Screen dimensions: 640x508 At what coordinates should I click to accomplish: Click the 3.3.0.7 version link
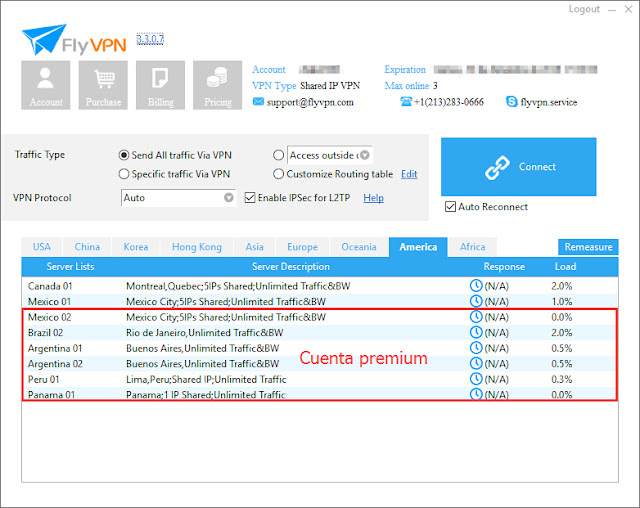(150, 39)
